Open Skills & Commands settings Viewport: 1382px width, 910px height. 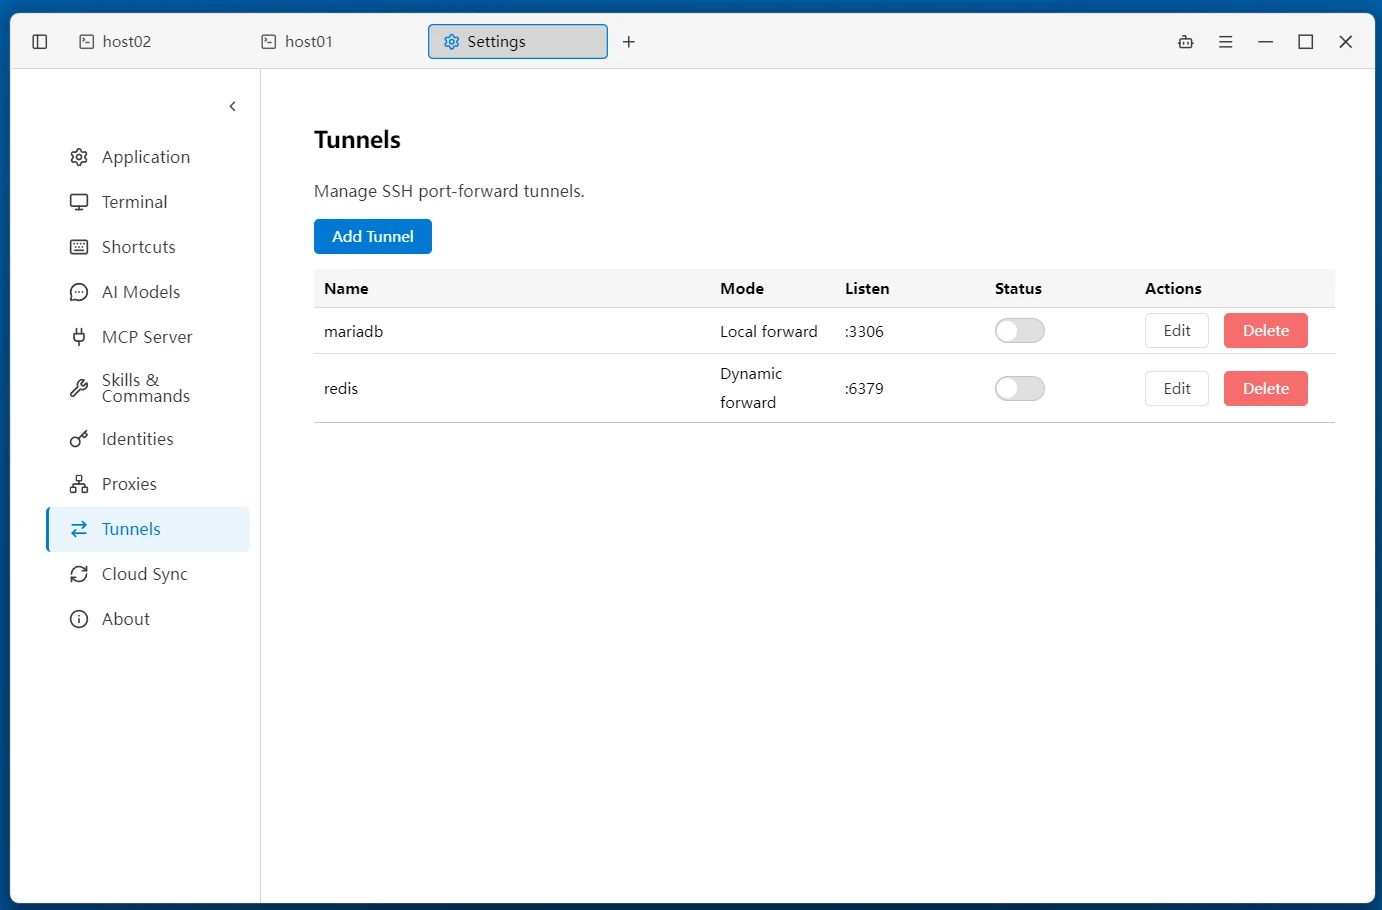coord(148,388)
